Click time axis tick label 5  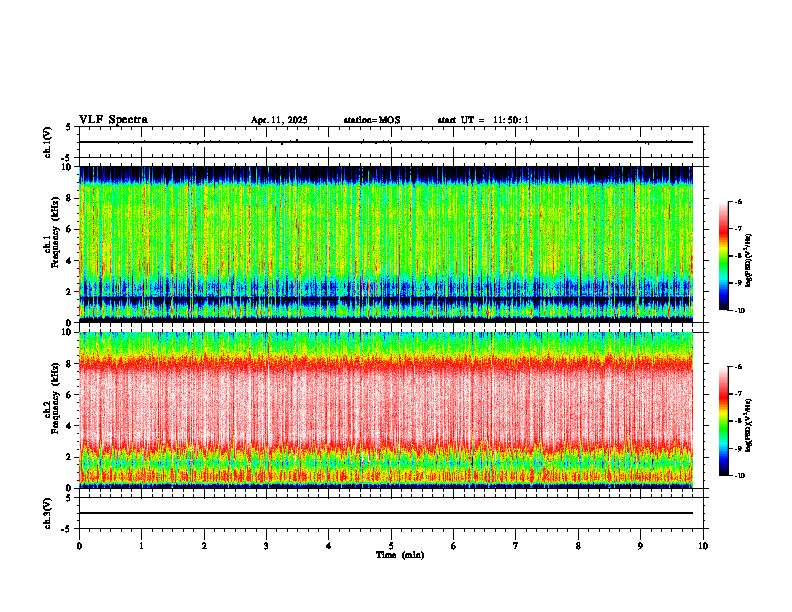click(391, 546)
